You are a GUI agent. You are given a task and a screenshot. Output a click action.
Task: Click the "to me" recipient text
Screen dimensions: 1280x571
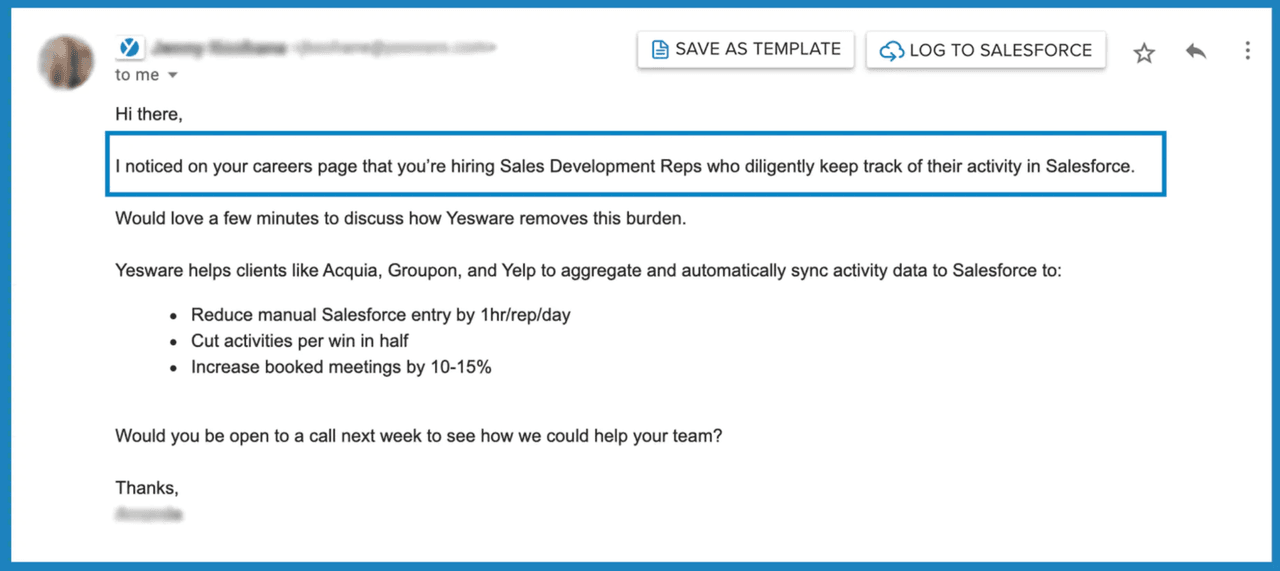point(137,75)
